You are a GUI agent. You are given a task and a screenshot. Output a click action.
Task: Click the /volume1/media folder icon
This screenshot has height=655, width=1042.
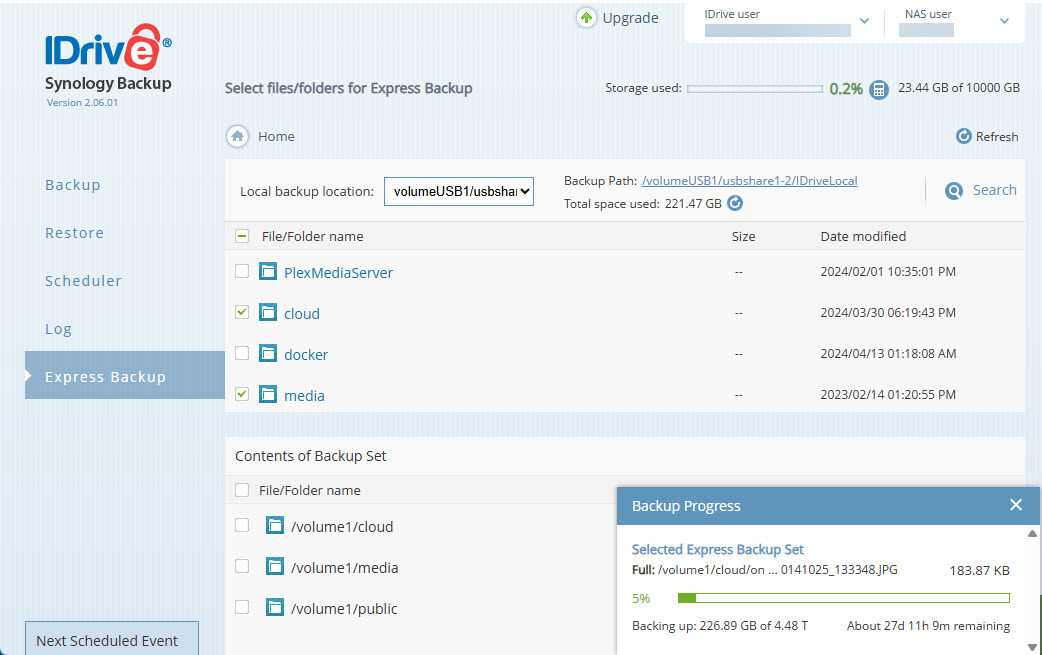coord(274,567)
